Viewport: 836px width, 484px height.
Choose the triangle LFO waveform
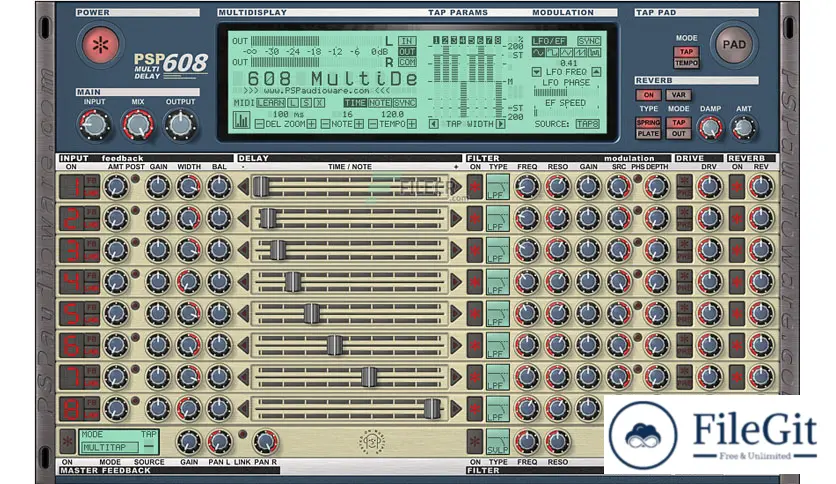(566, 53)
